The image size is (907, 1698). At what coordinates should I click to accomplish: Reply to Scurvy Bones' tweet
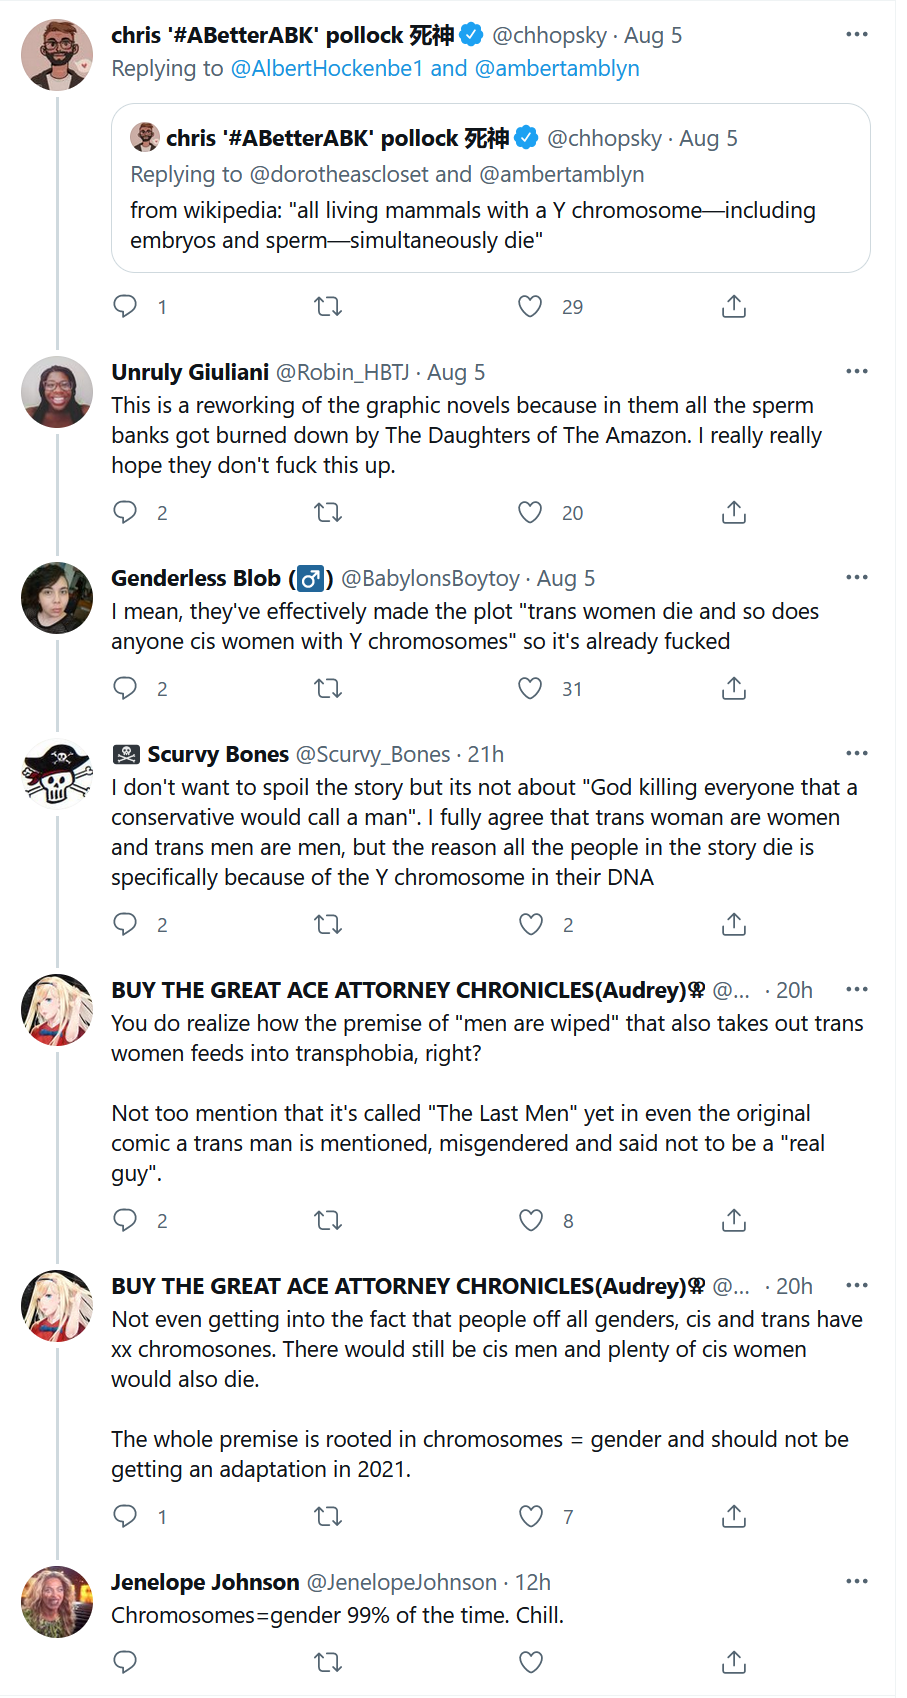click(x=125, y=924)
